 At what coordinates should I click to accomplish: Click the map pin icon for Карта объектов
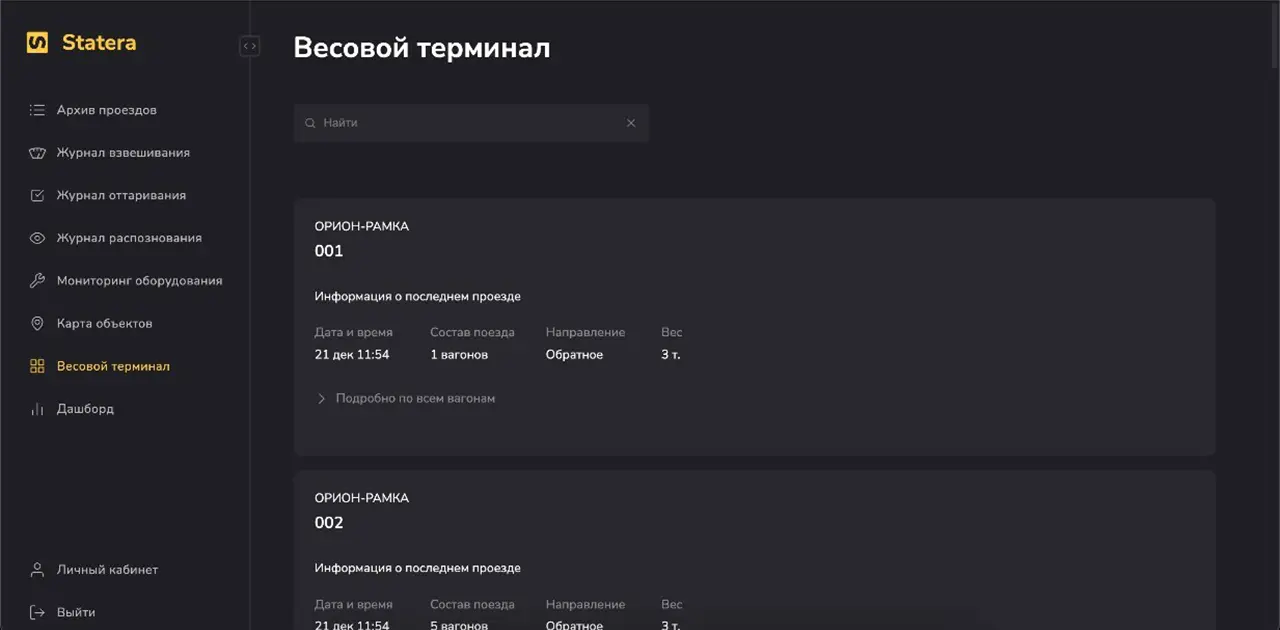click(x=36, y=323)
